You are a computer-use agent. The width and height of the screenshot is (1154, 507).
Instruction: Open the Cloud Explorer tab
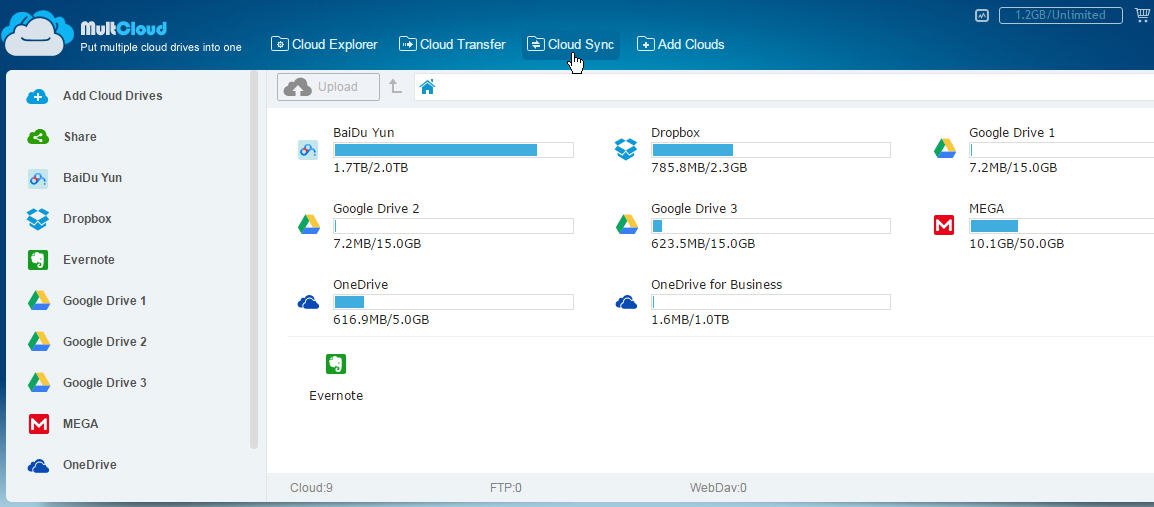[324, 44]
